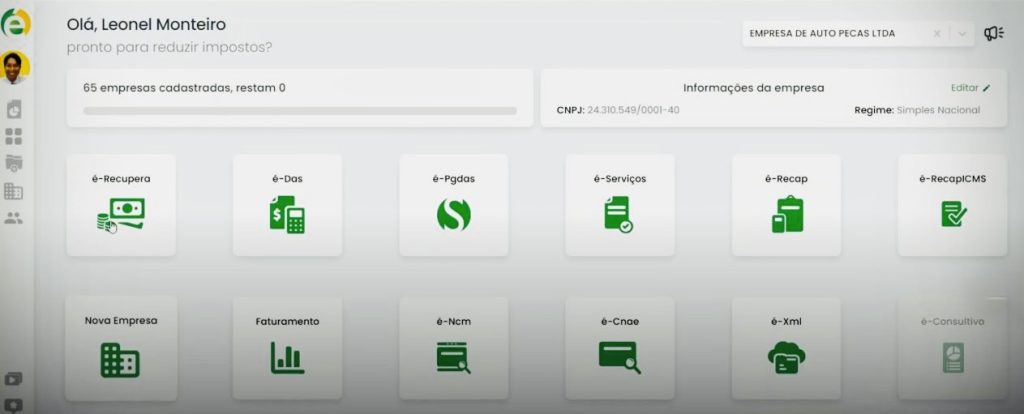Click the é-Consultiva label

[x=953, y=321]
